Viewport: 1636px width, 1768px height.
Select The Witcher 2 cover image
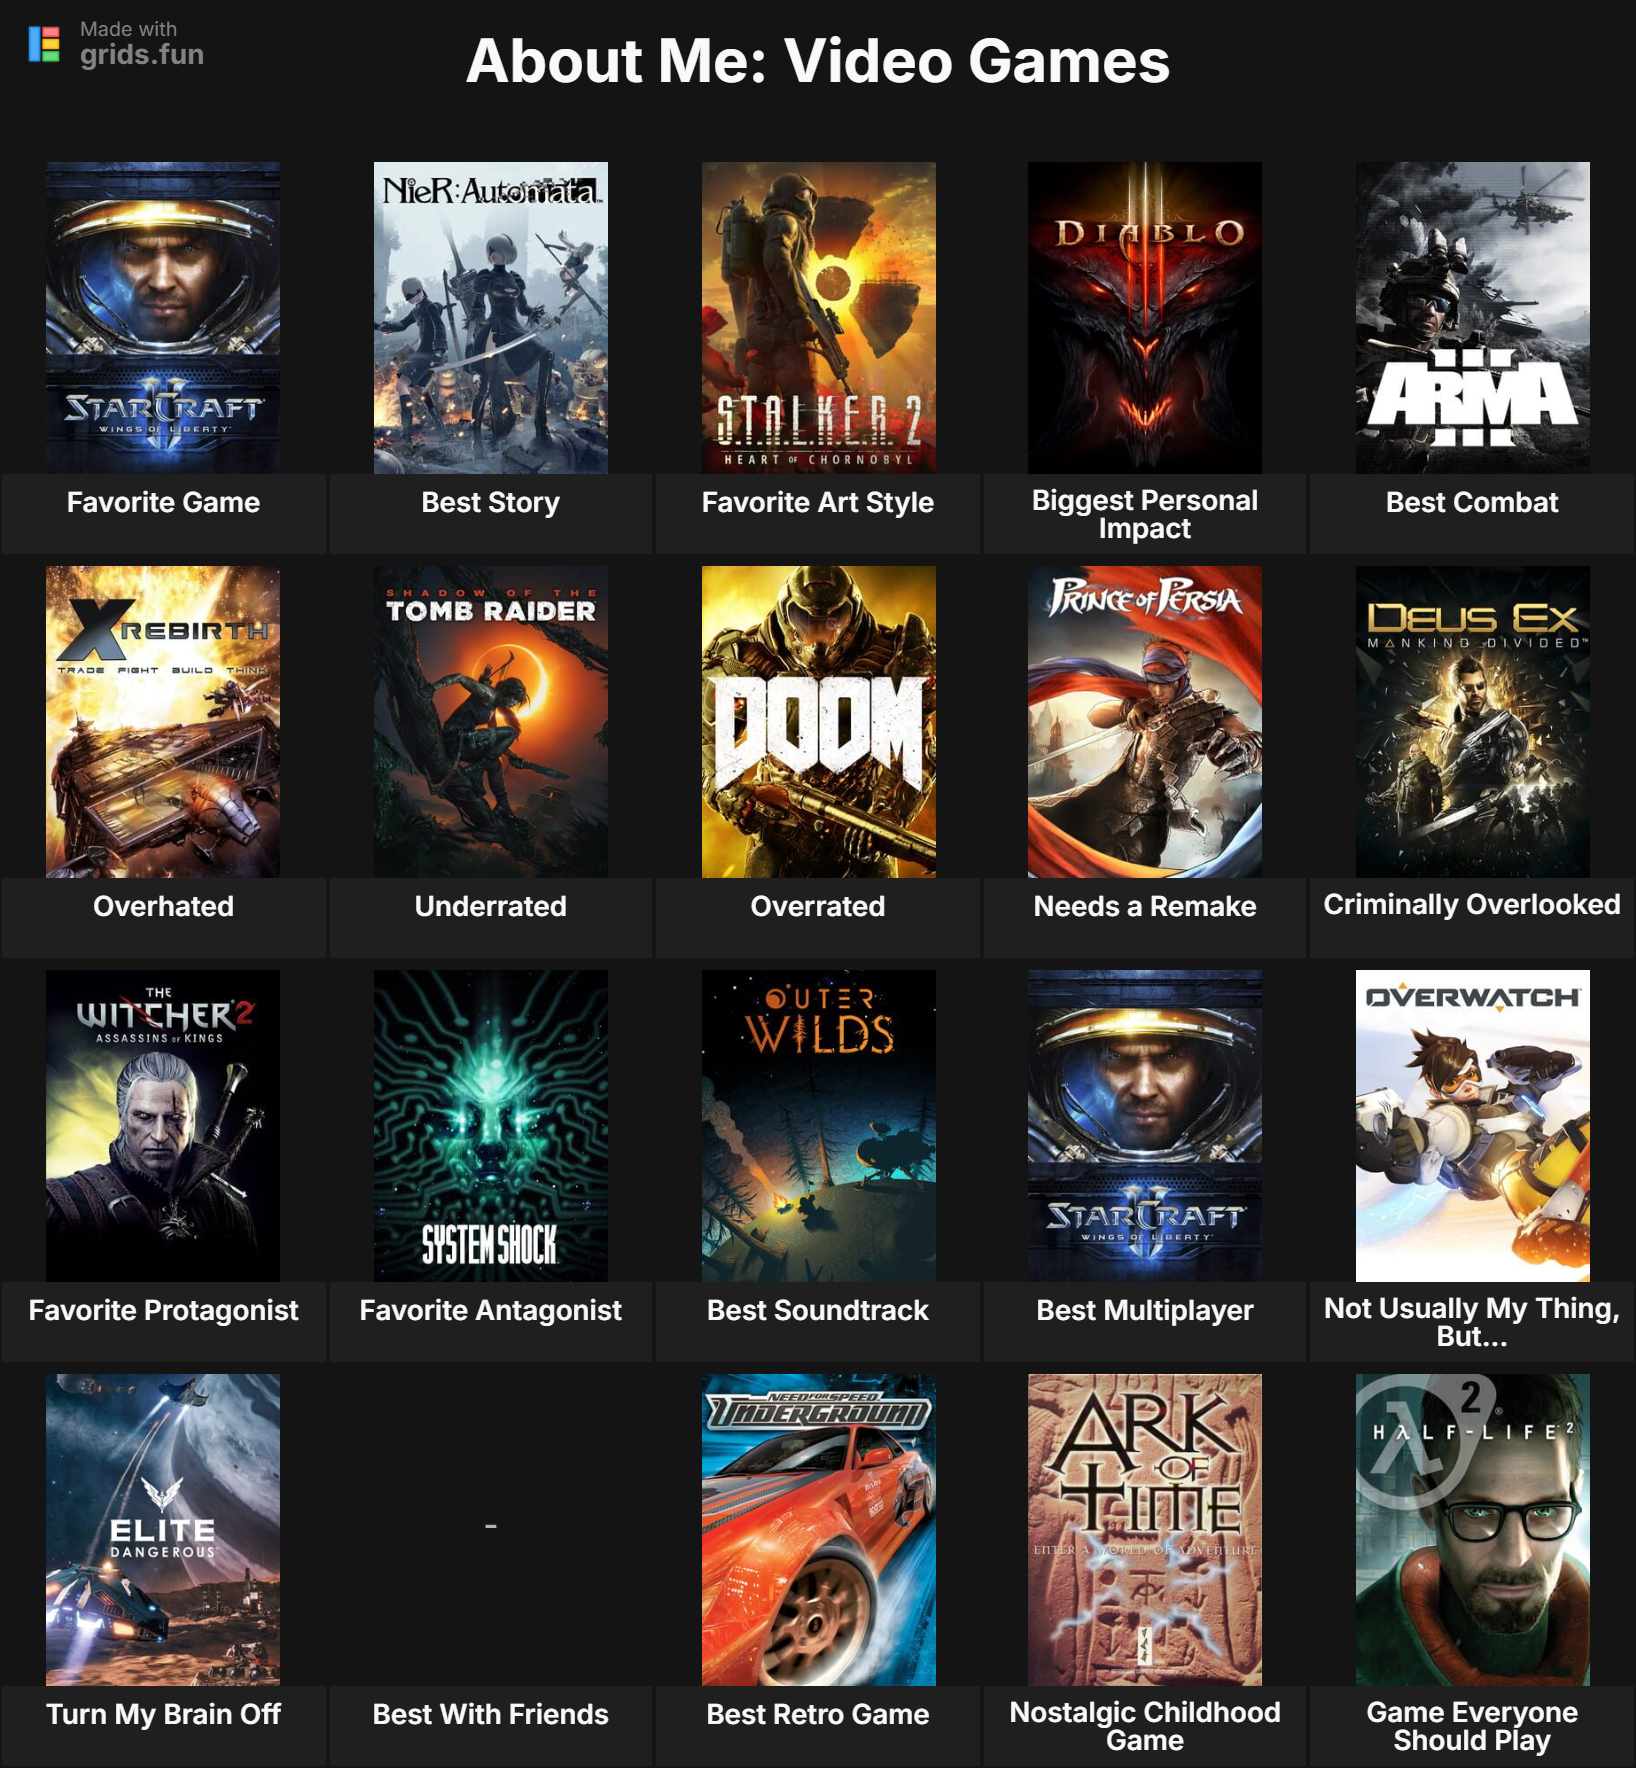click(163, 1126)
